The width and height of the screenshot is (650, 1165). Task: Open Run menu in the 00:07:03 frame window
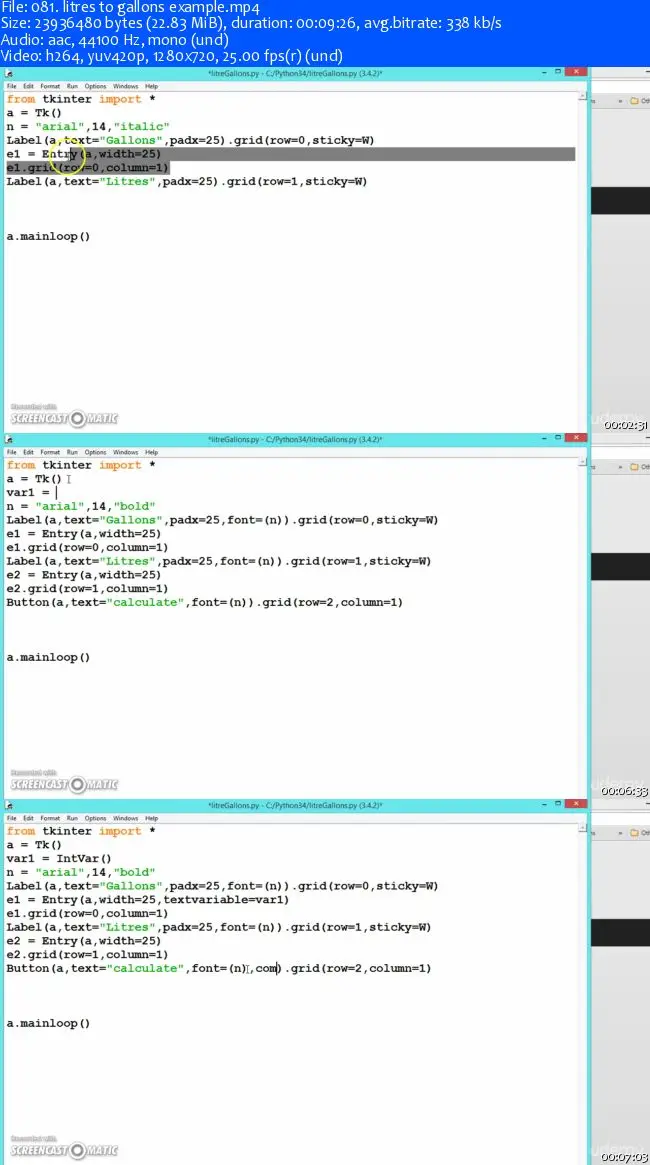72,818
